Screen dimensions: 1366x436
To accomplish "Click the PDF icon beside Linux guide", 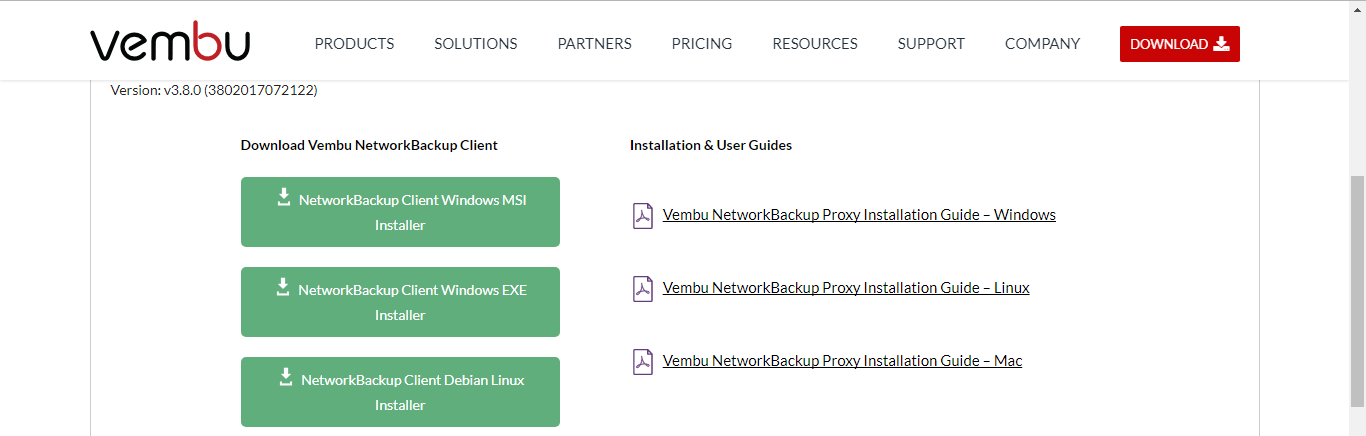I will (643, 288).
